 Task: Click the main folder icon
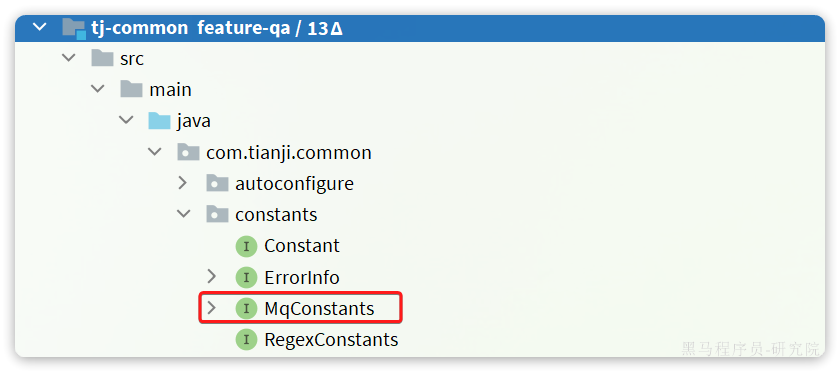point(131,89)
